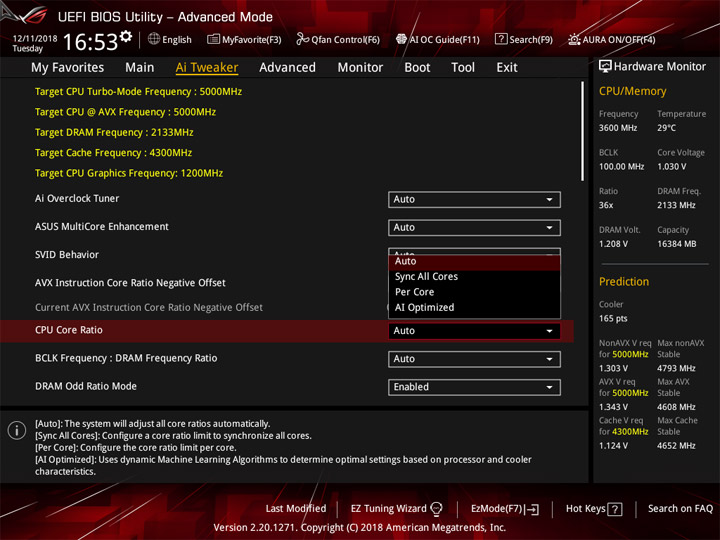Open the Tool tab
This screenshot has width=720, height=540.
pos(463,68)
